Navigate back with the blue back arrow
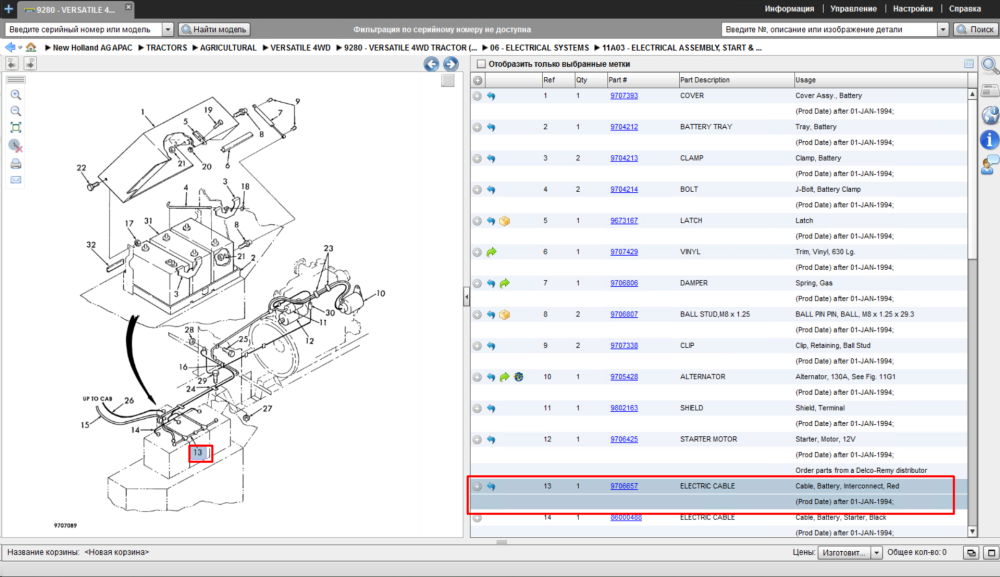1000x577 pixels. click(10, 47)
